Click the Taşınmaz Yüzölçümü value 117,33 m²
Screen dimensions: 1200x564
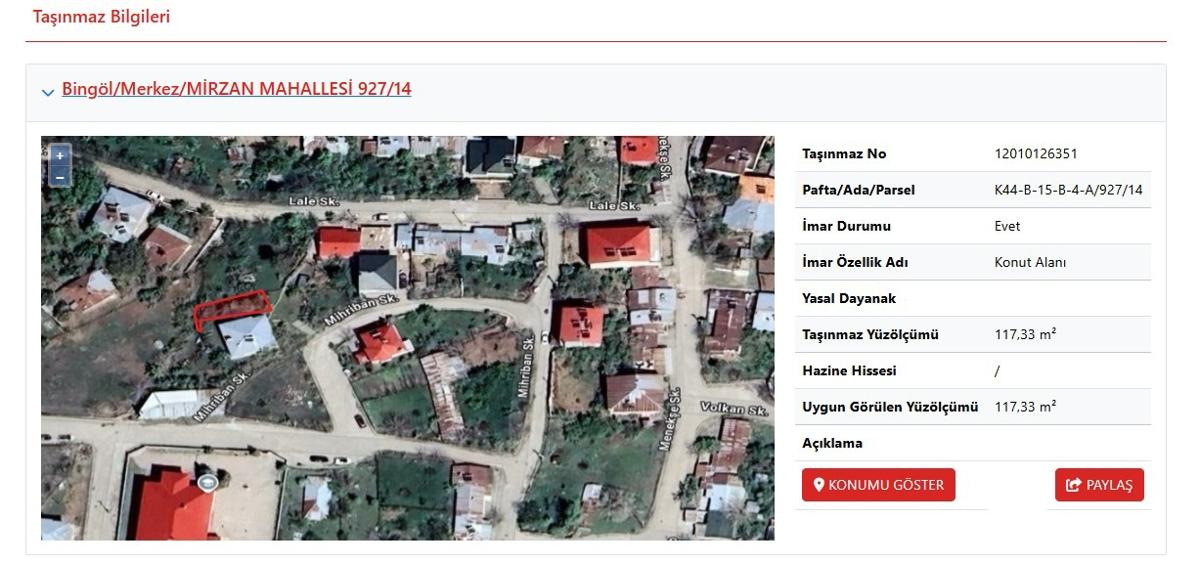click(x=1025, y=334)
